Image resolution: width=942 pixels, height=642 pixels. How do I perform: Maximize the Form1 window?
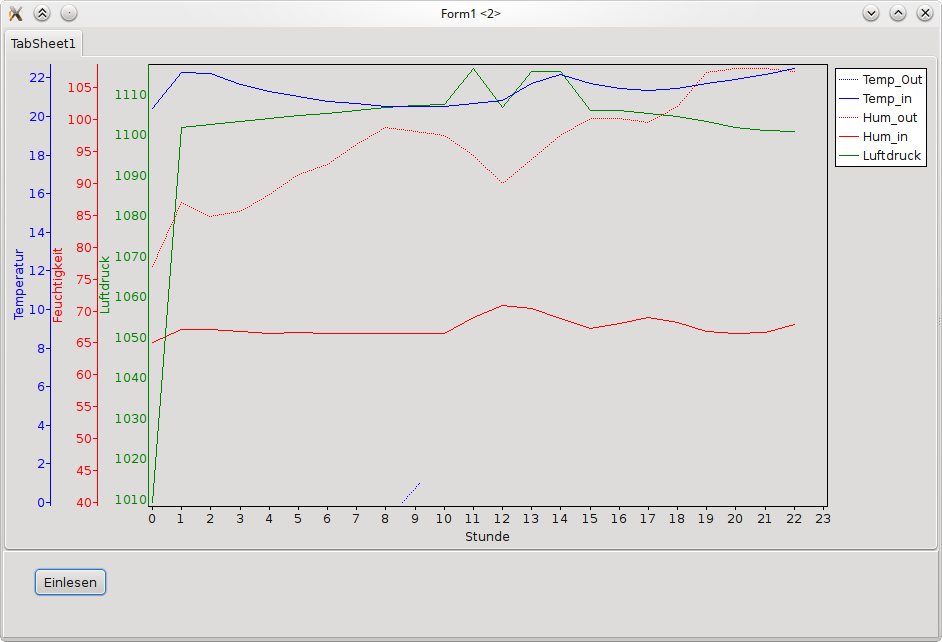coord(898,13)
